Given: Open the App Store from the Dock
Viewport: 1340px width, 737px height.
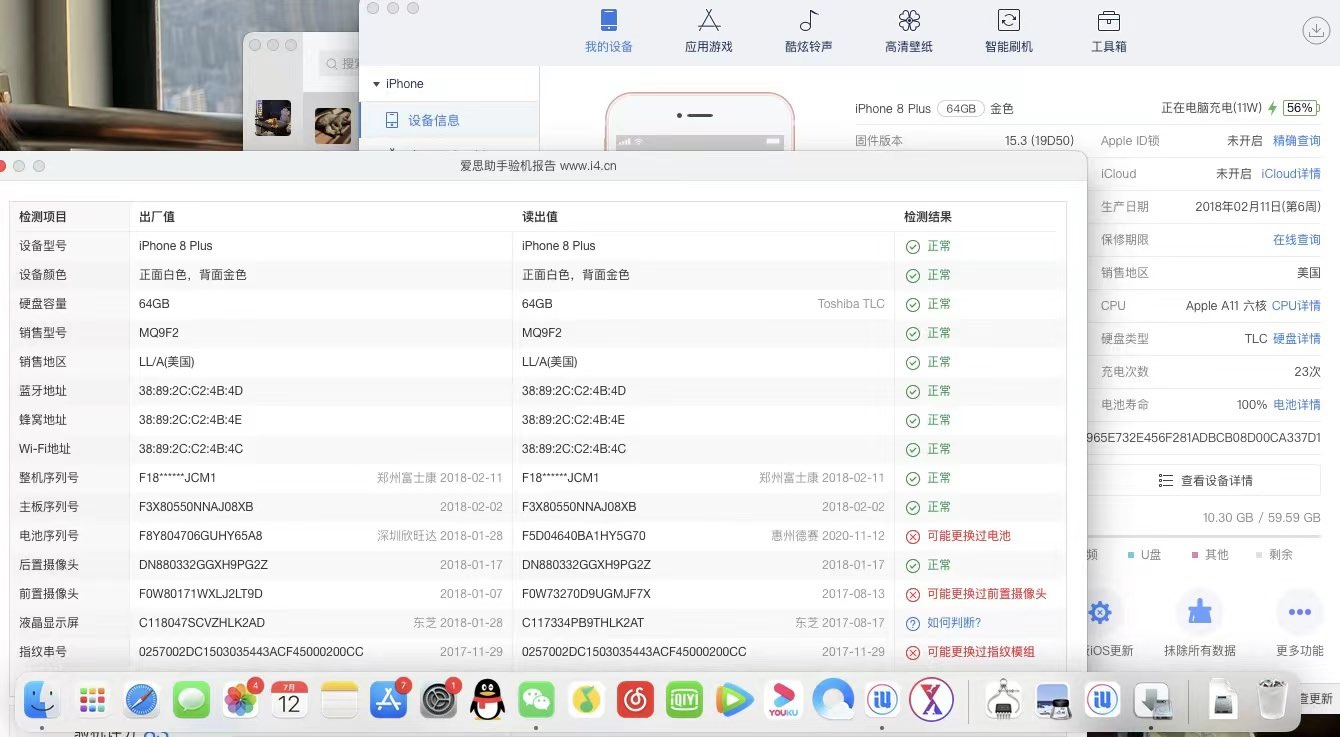Looking at the screenshot, I should click(x=388, y=700).
